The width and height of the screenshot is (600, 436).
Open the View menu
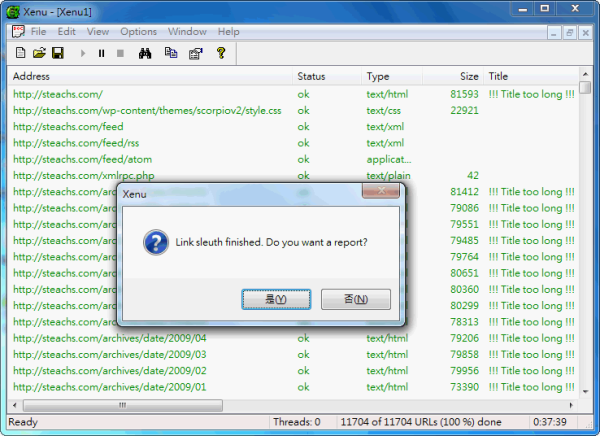(98, 31)
